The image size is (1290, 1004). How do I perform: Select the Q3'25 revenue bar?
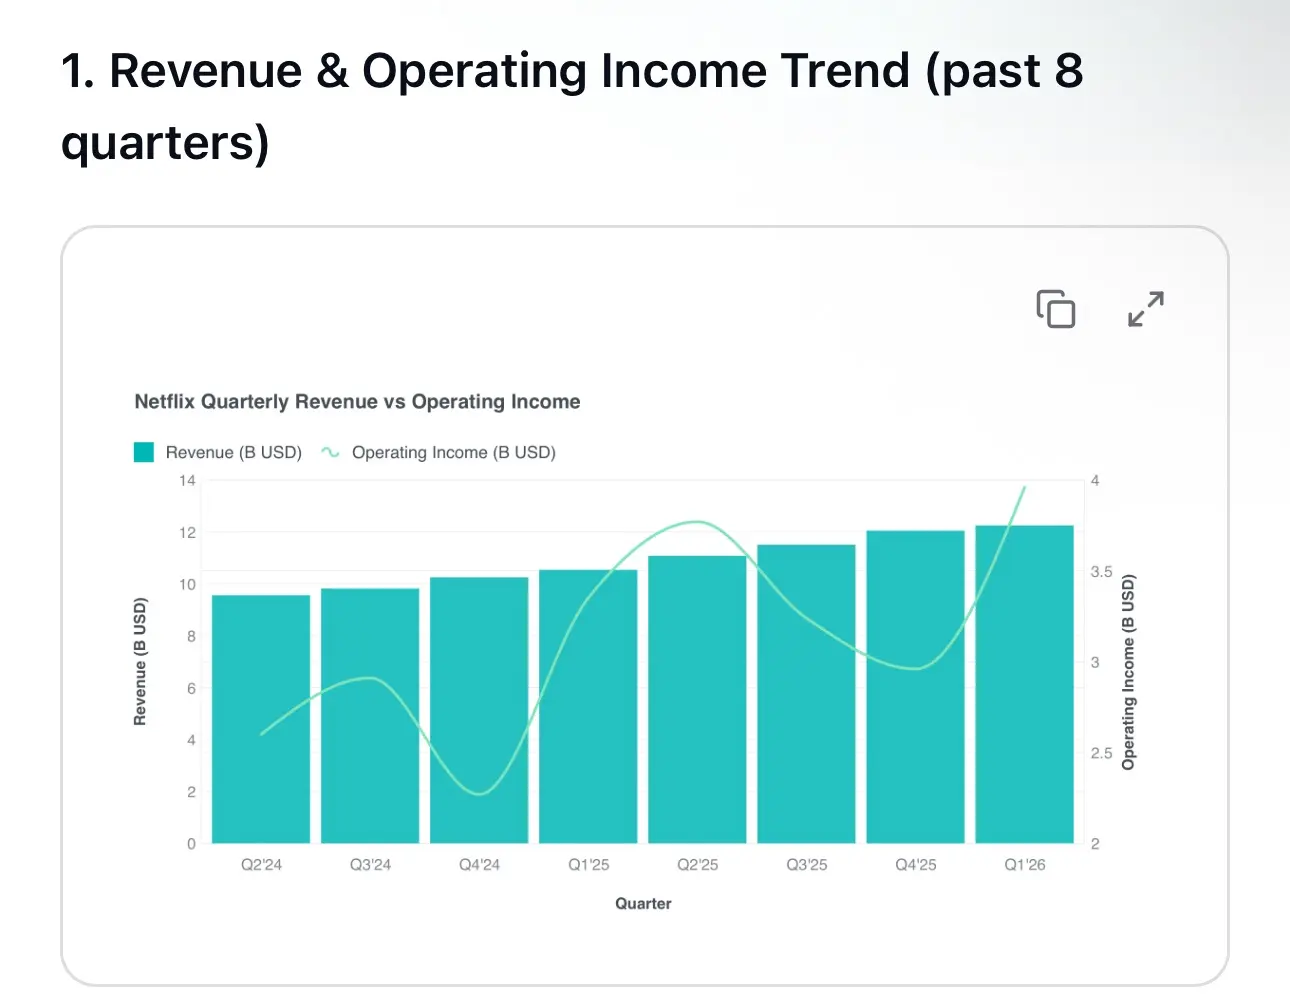pos(806,694)
